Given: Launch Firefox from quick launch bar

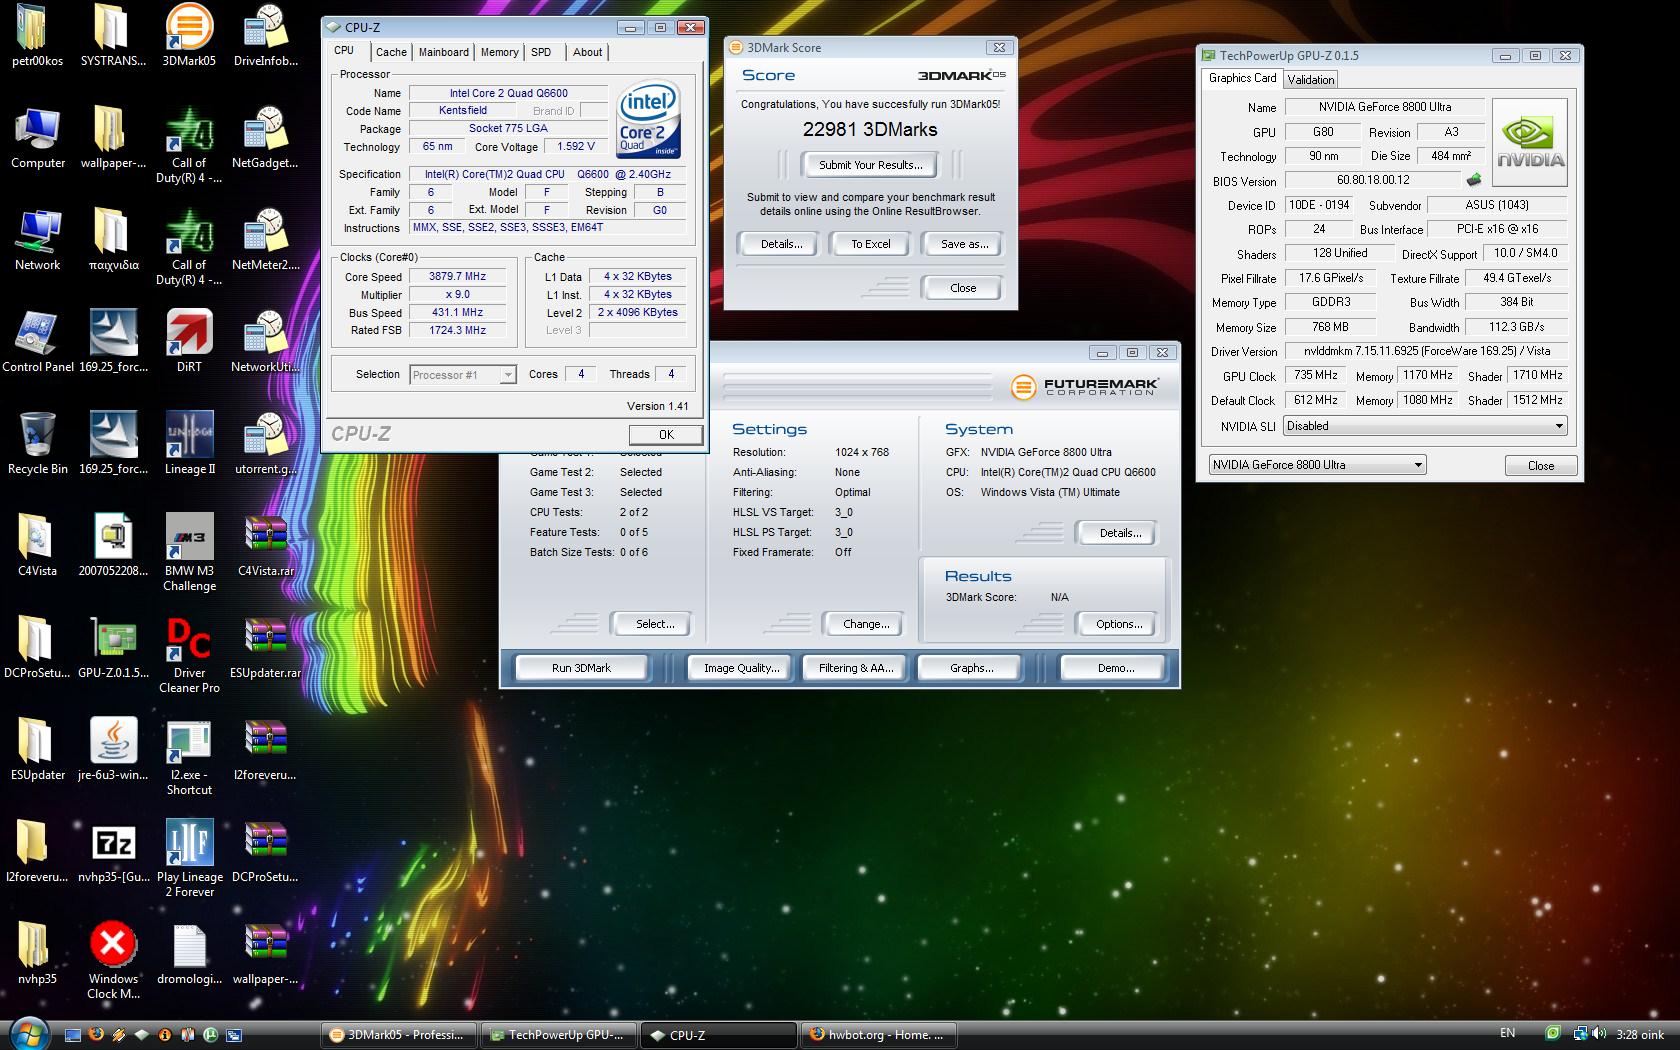Looking at the screenshot, I should click(x=96, y=1035).
